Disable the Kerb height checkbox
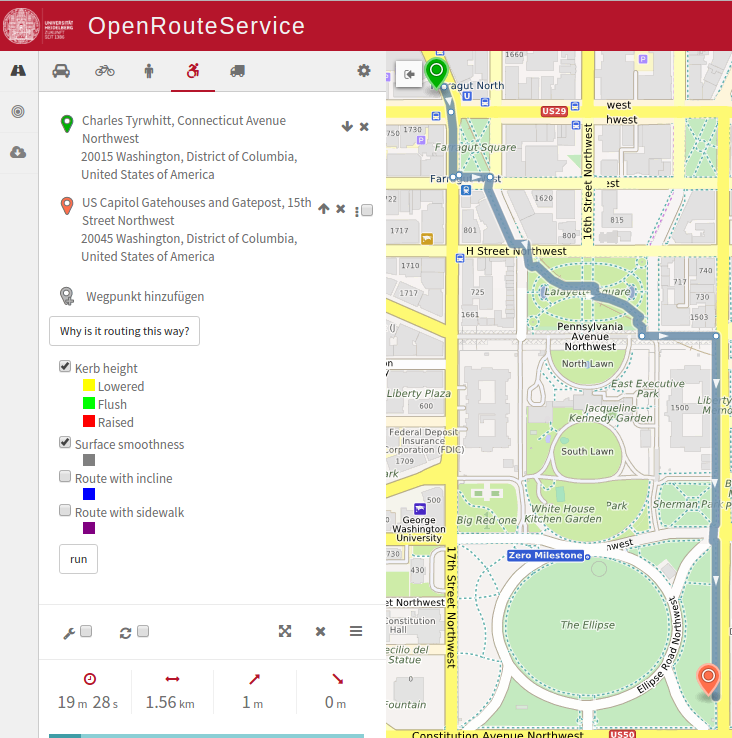This screenshot has width=732, height=738. click(x=65, y=368)
